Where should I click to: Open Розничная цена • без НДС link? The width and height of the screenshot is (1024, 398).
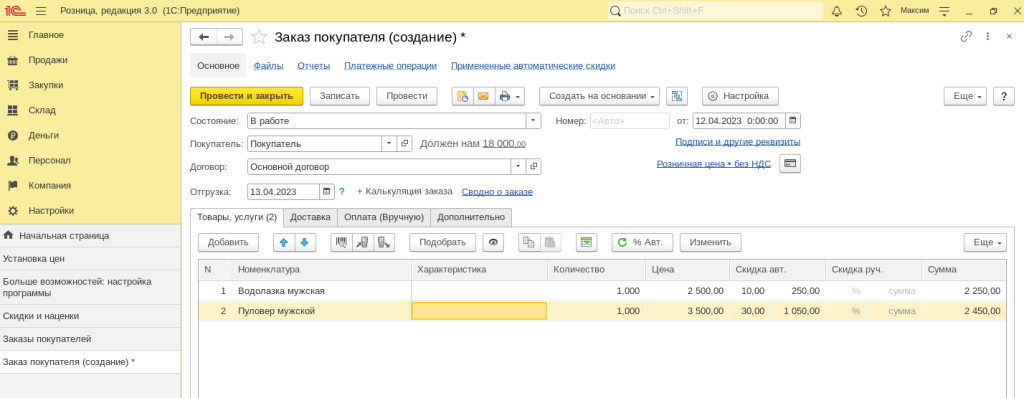point(714,164)
